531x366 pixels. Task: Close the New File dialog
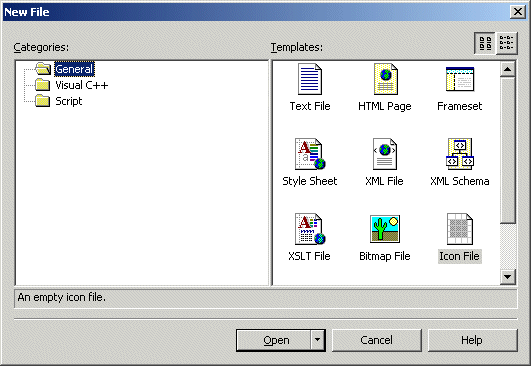517,12
